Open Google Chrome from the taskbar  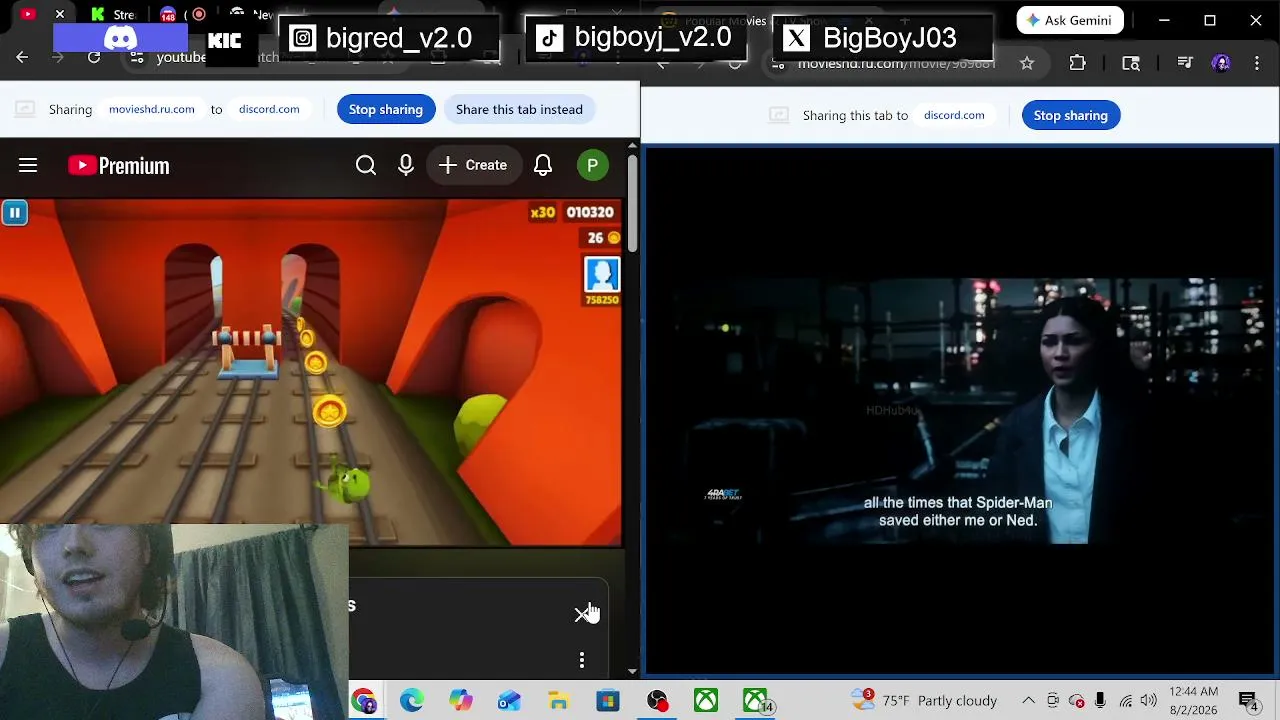point(363,701)
